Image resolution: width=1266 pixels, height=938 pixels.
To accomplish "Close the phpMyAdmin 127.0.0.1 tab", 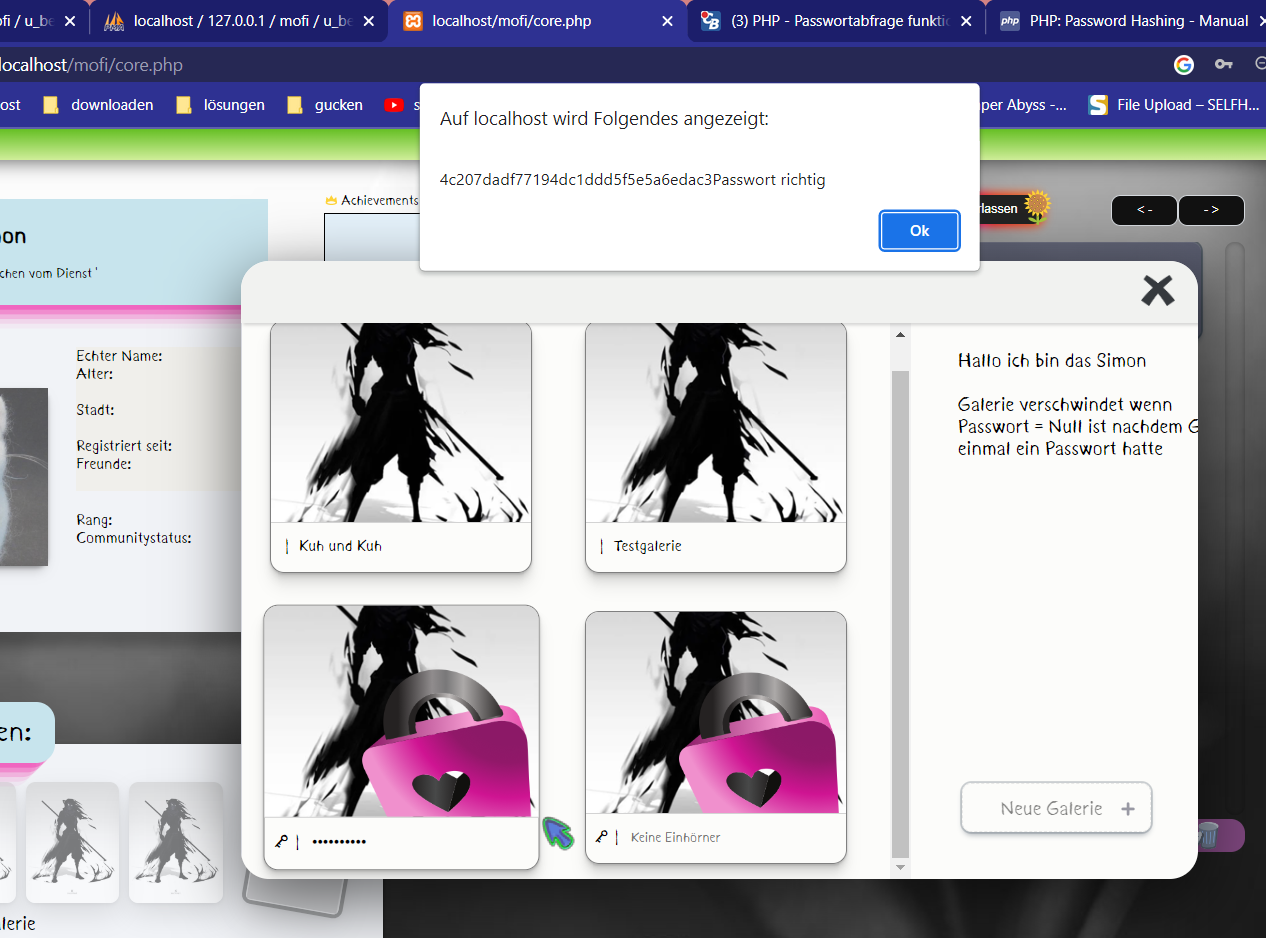I will pos(370,21).
